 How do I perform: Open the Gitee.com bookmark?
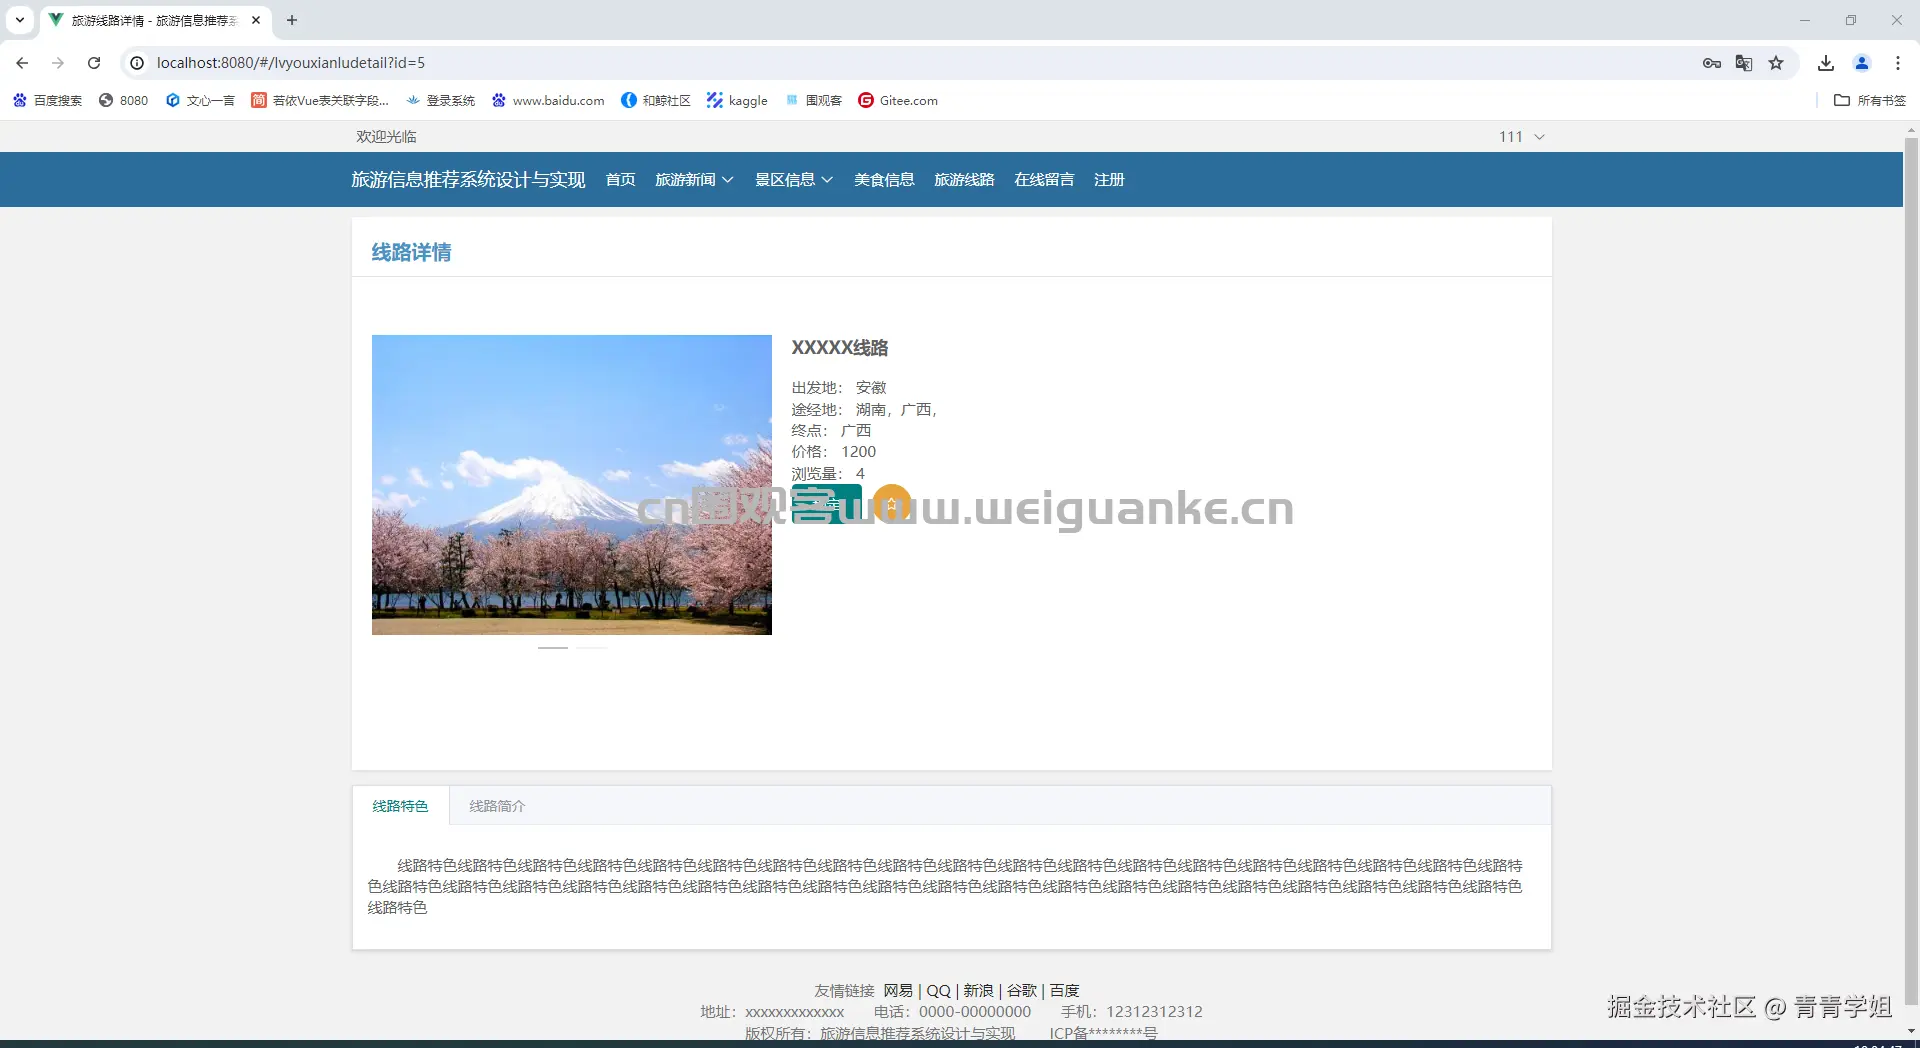(898, 100)
